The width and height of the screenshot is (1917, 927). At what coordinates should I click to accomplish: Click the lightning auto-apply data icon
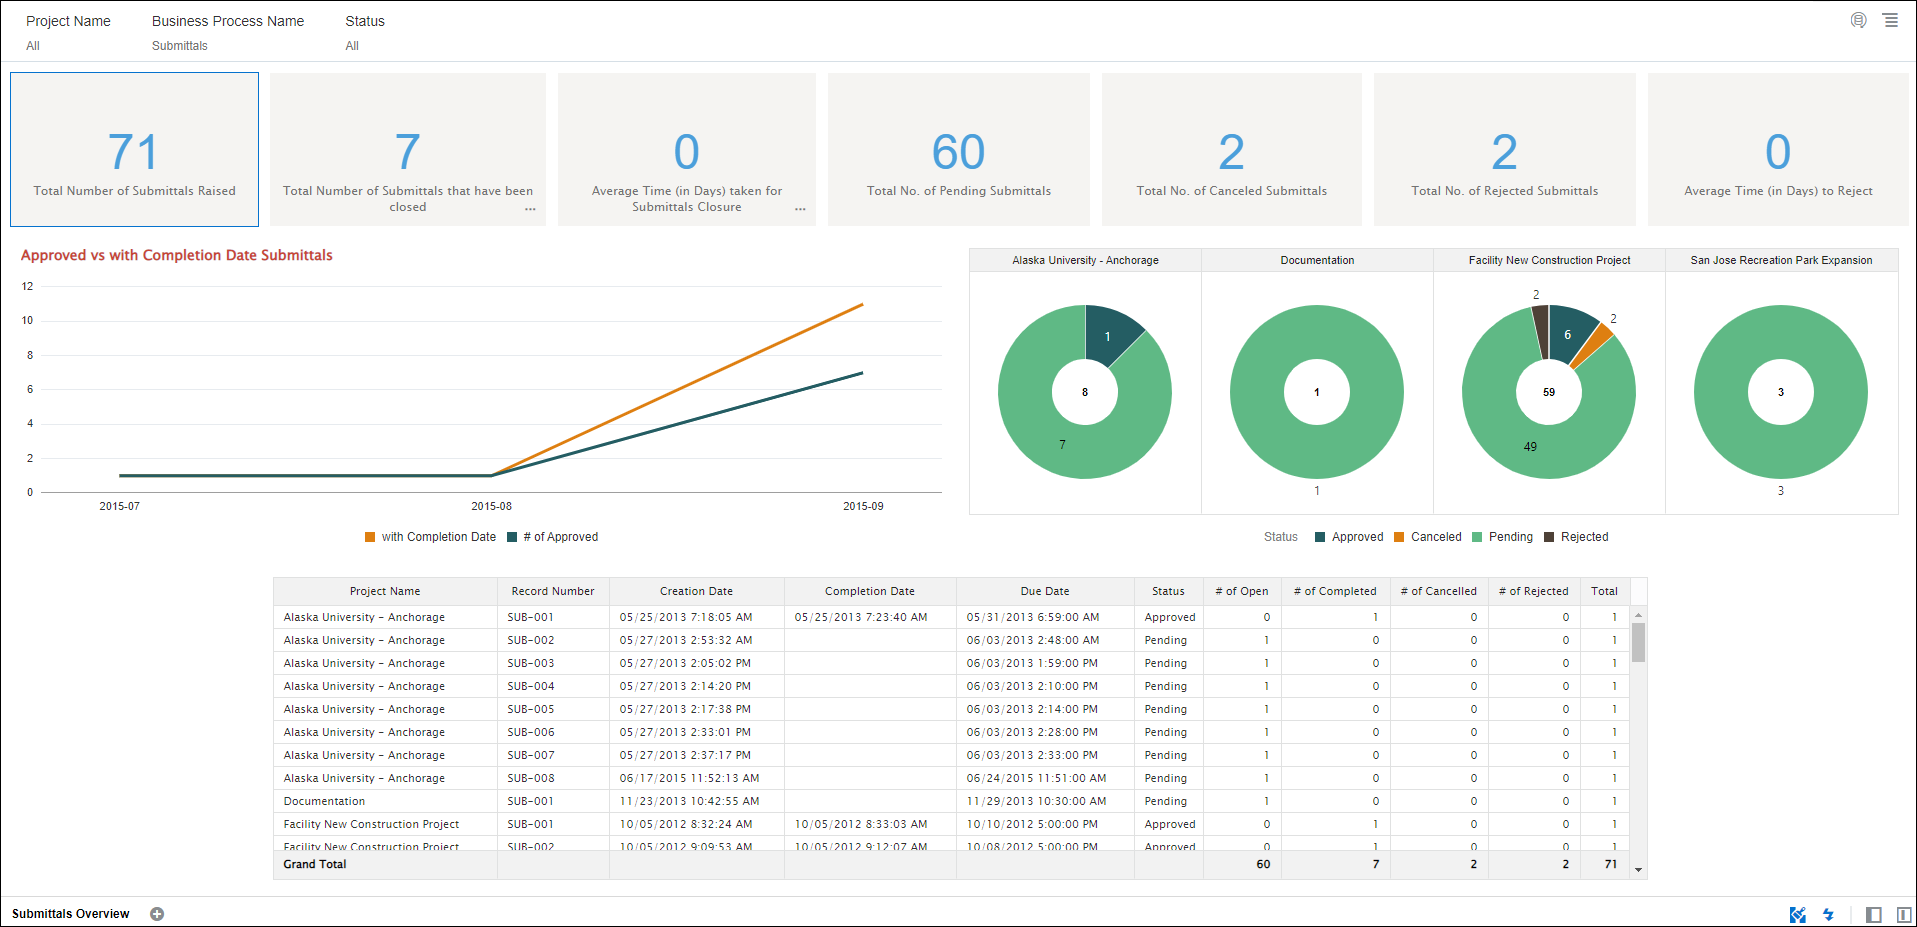1828,914
